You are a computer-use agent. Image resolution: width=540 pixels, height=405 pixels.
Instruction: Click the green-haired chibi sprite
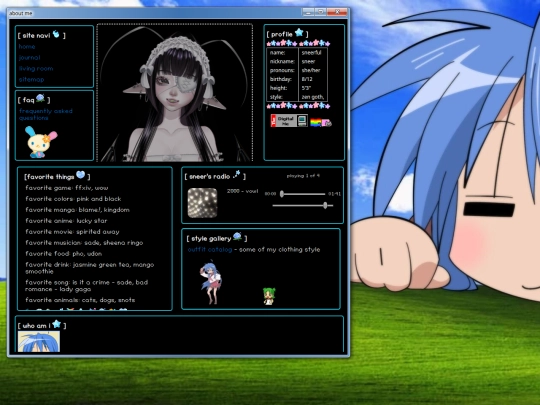[x=269, y=297]
